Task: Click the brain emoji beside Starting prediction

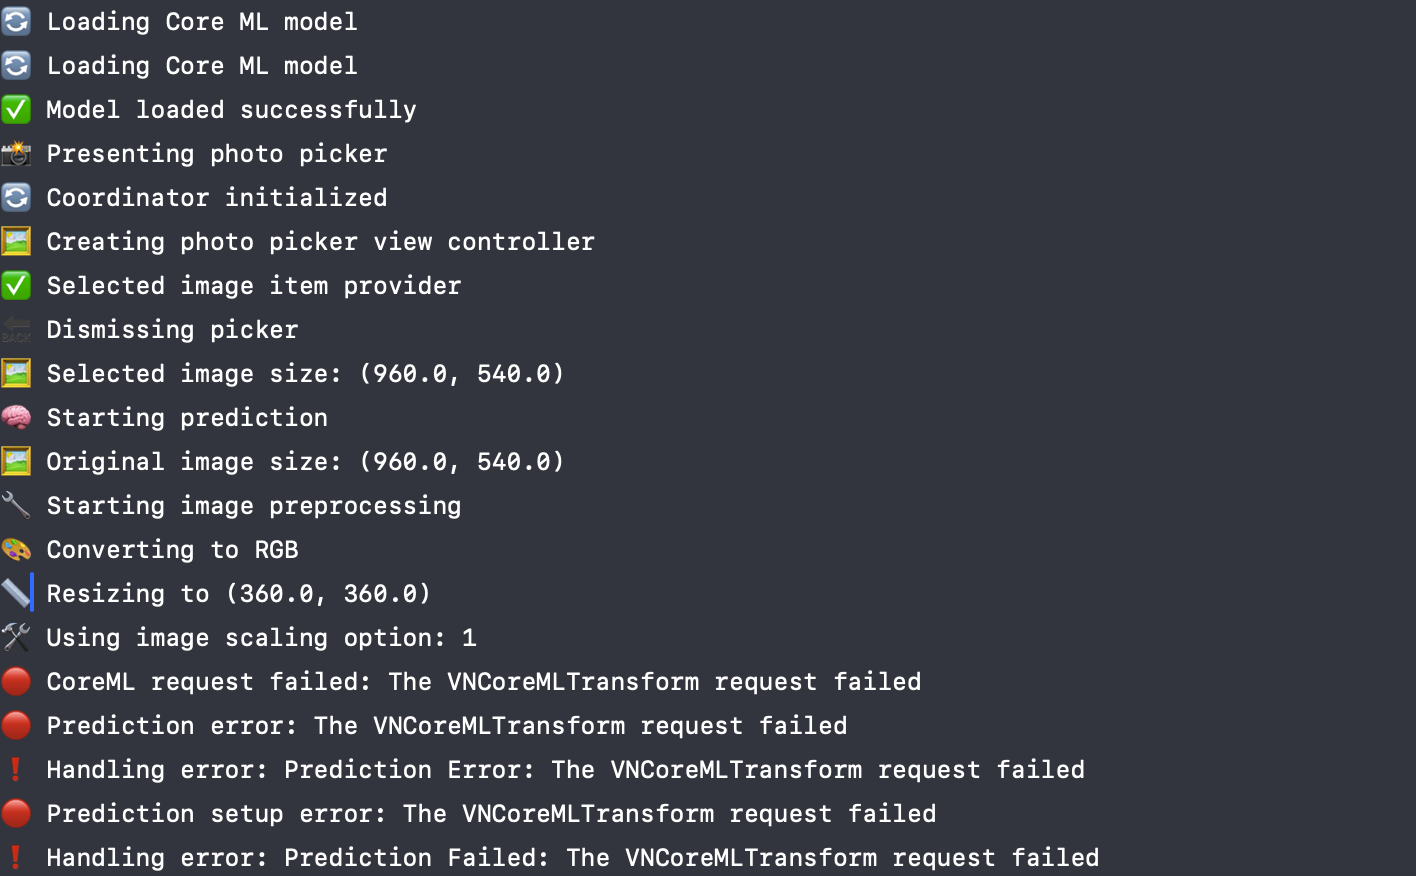Action: (16, 417)
